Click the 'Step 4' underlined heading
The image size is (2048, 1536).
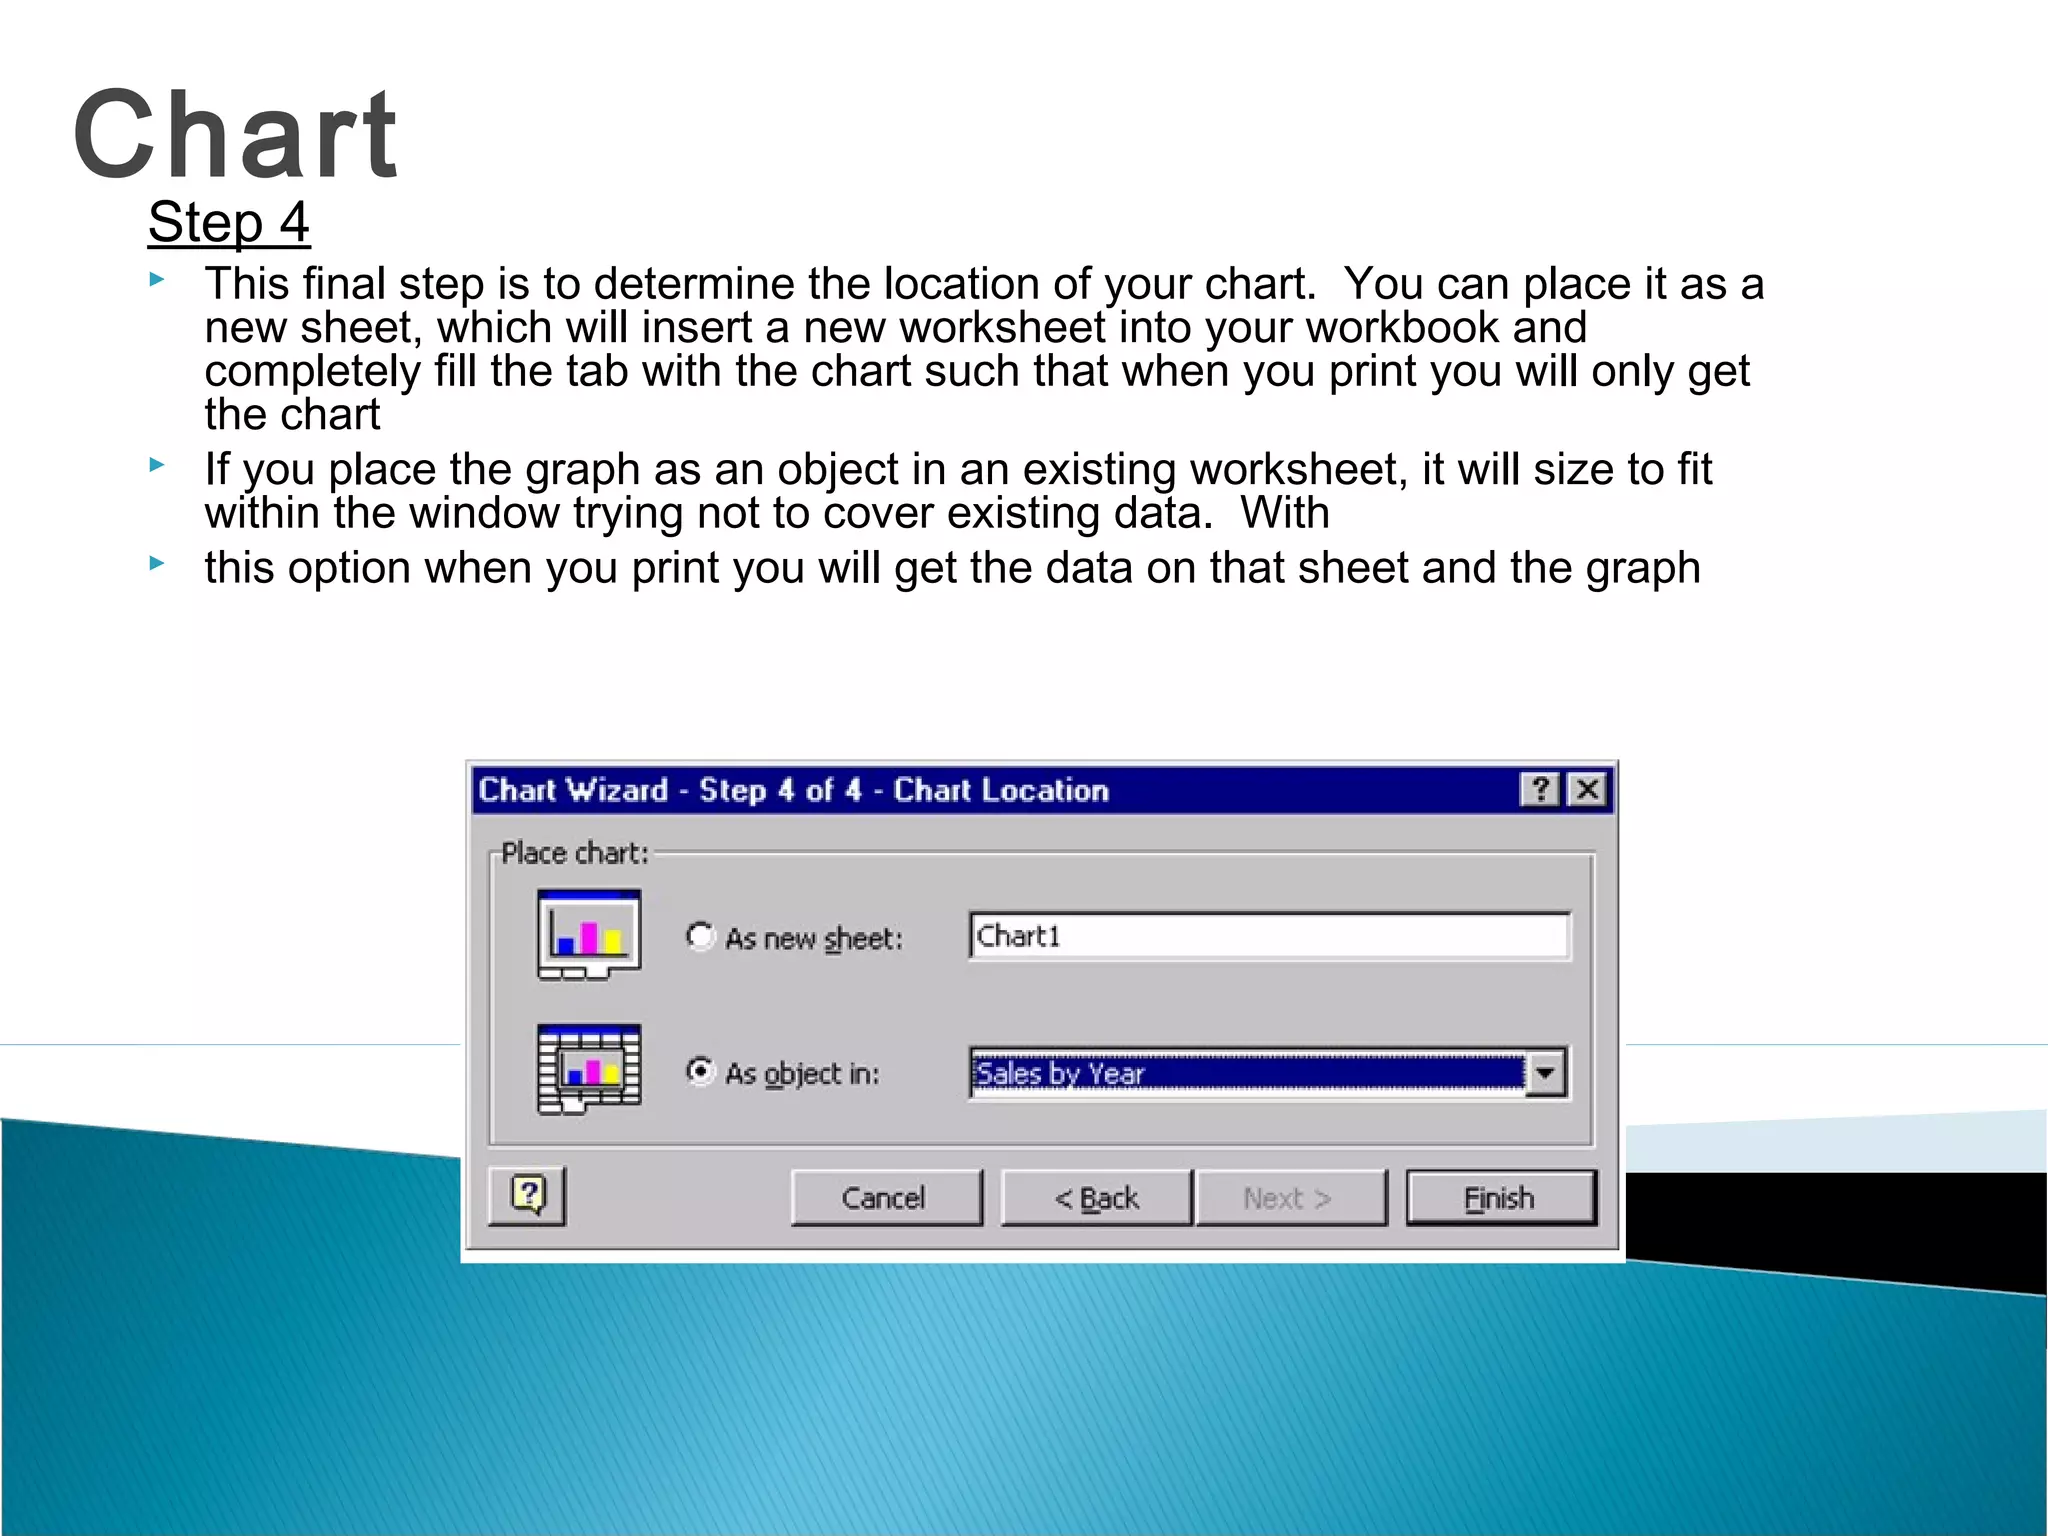(229, 222)
